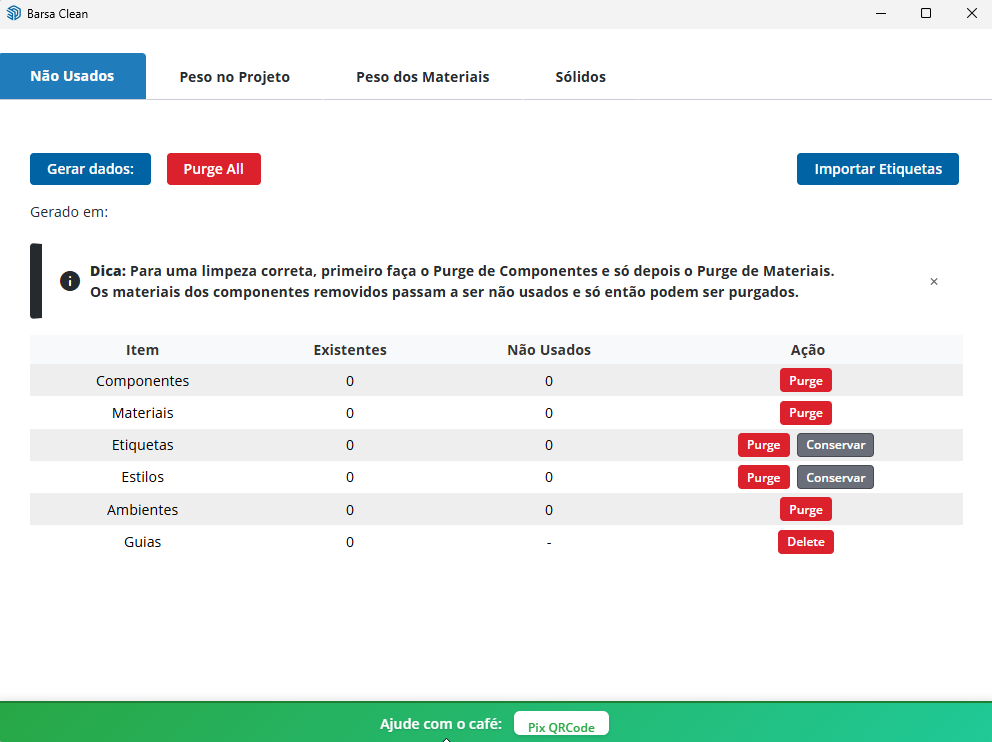Click Conservar in the Etiquetas row
This screenshot has width=992, height=742.
click(835, 445)
